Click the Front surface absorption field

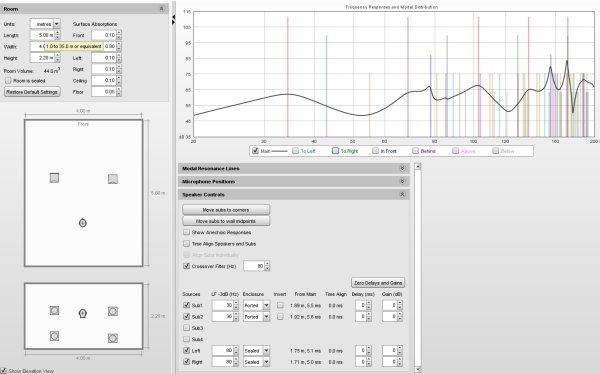tap(104, 35)
